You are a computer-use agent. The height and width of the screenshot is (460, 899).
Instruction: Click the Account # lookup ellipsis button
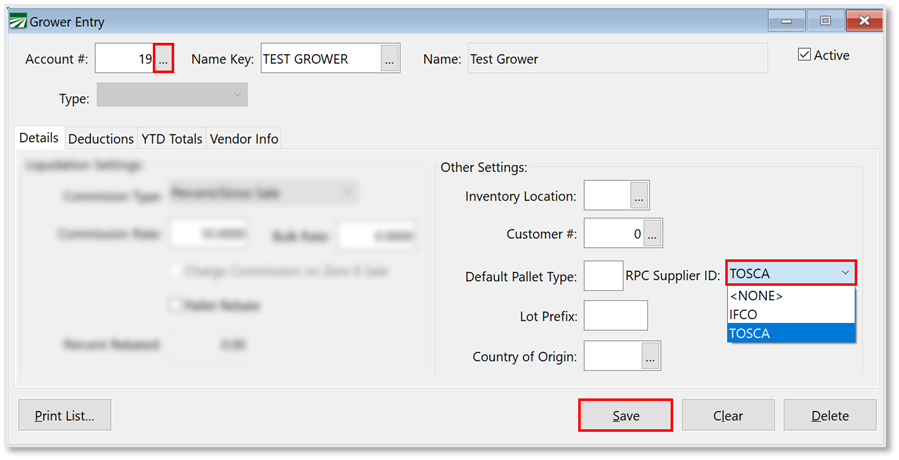click(164, 59)
